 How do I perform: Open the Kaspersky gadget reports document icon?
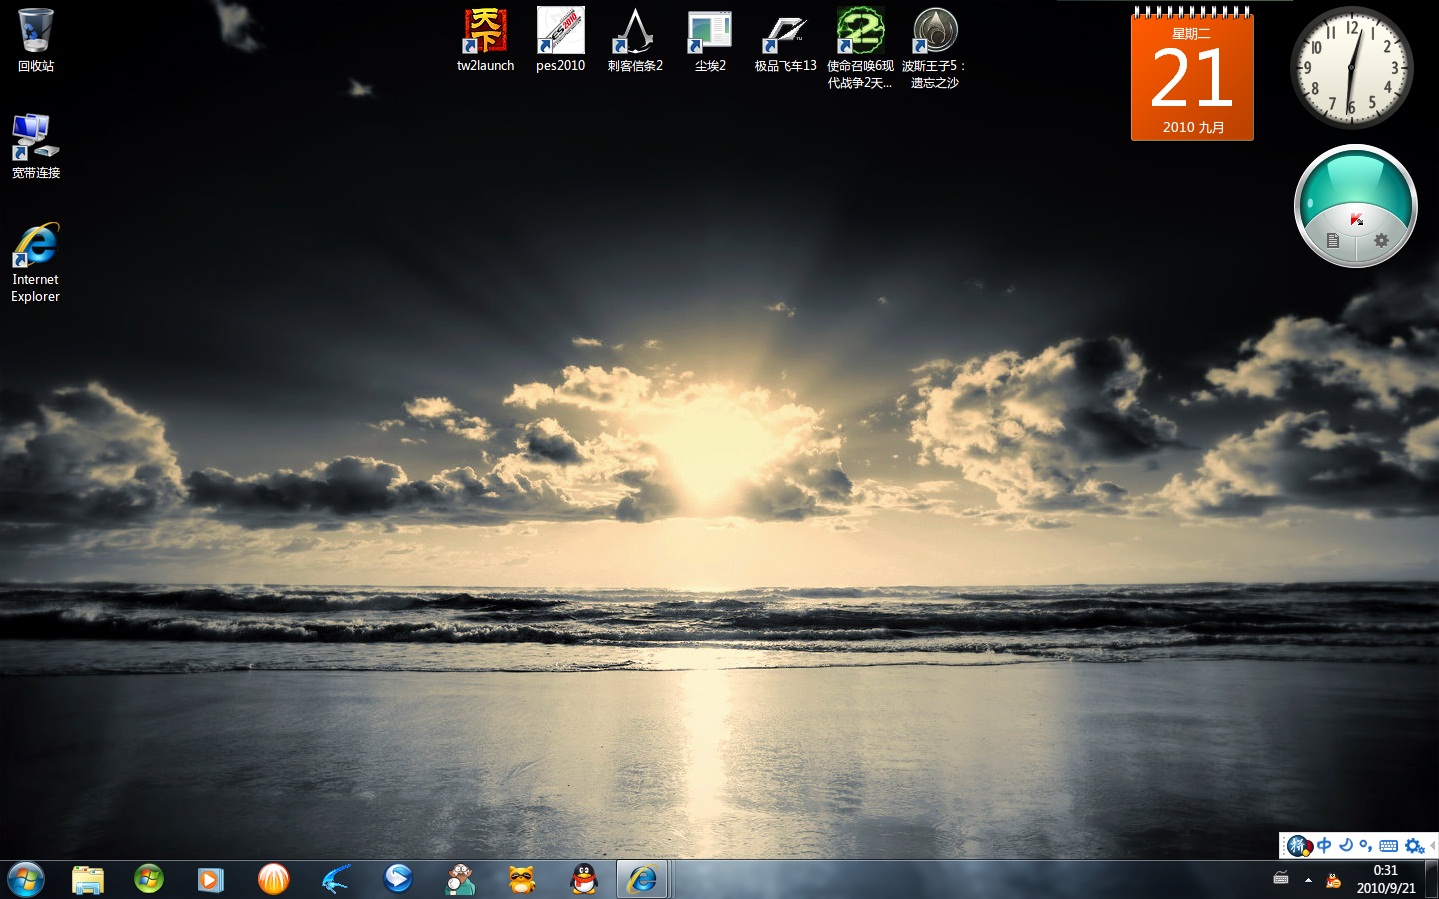[x=1332, y=241]
